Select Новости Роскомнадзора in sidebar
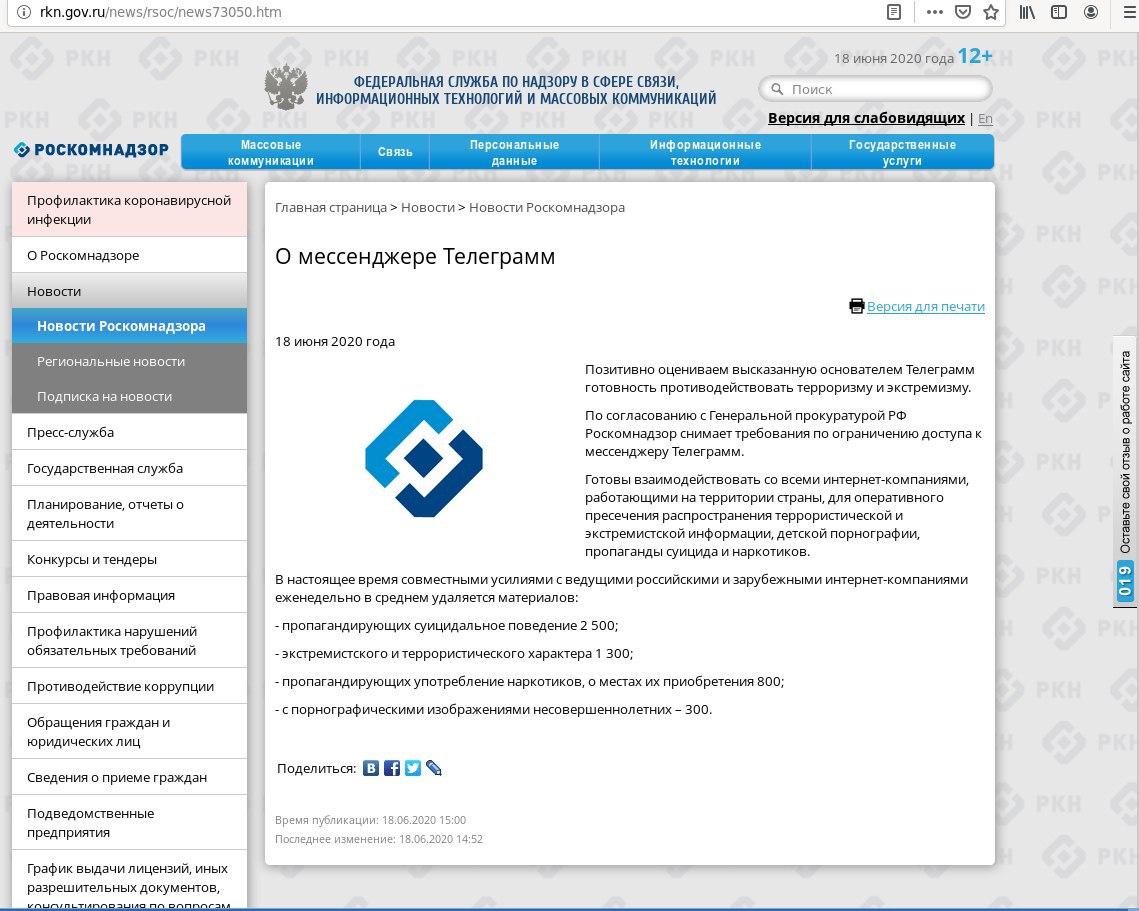Screen dimensions: 1139x911 (129, 326)
